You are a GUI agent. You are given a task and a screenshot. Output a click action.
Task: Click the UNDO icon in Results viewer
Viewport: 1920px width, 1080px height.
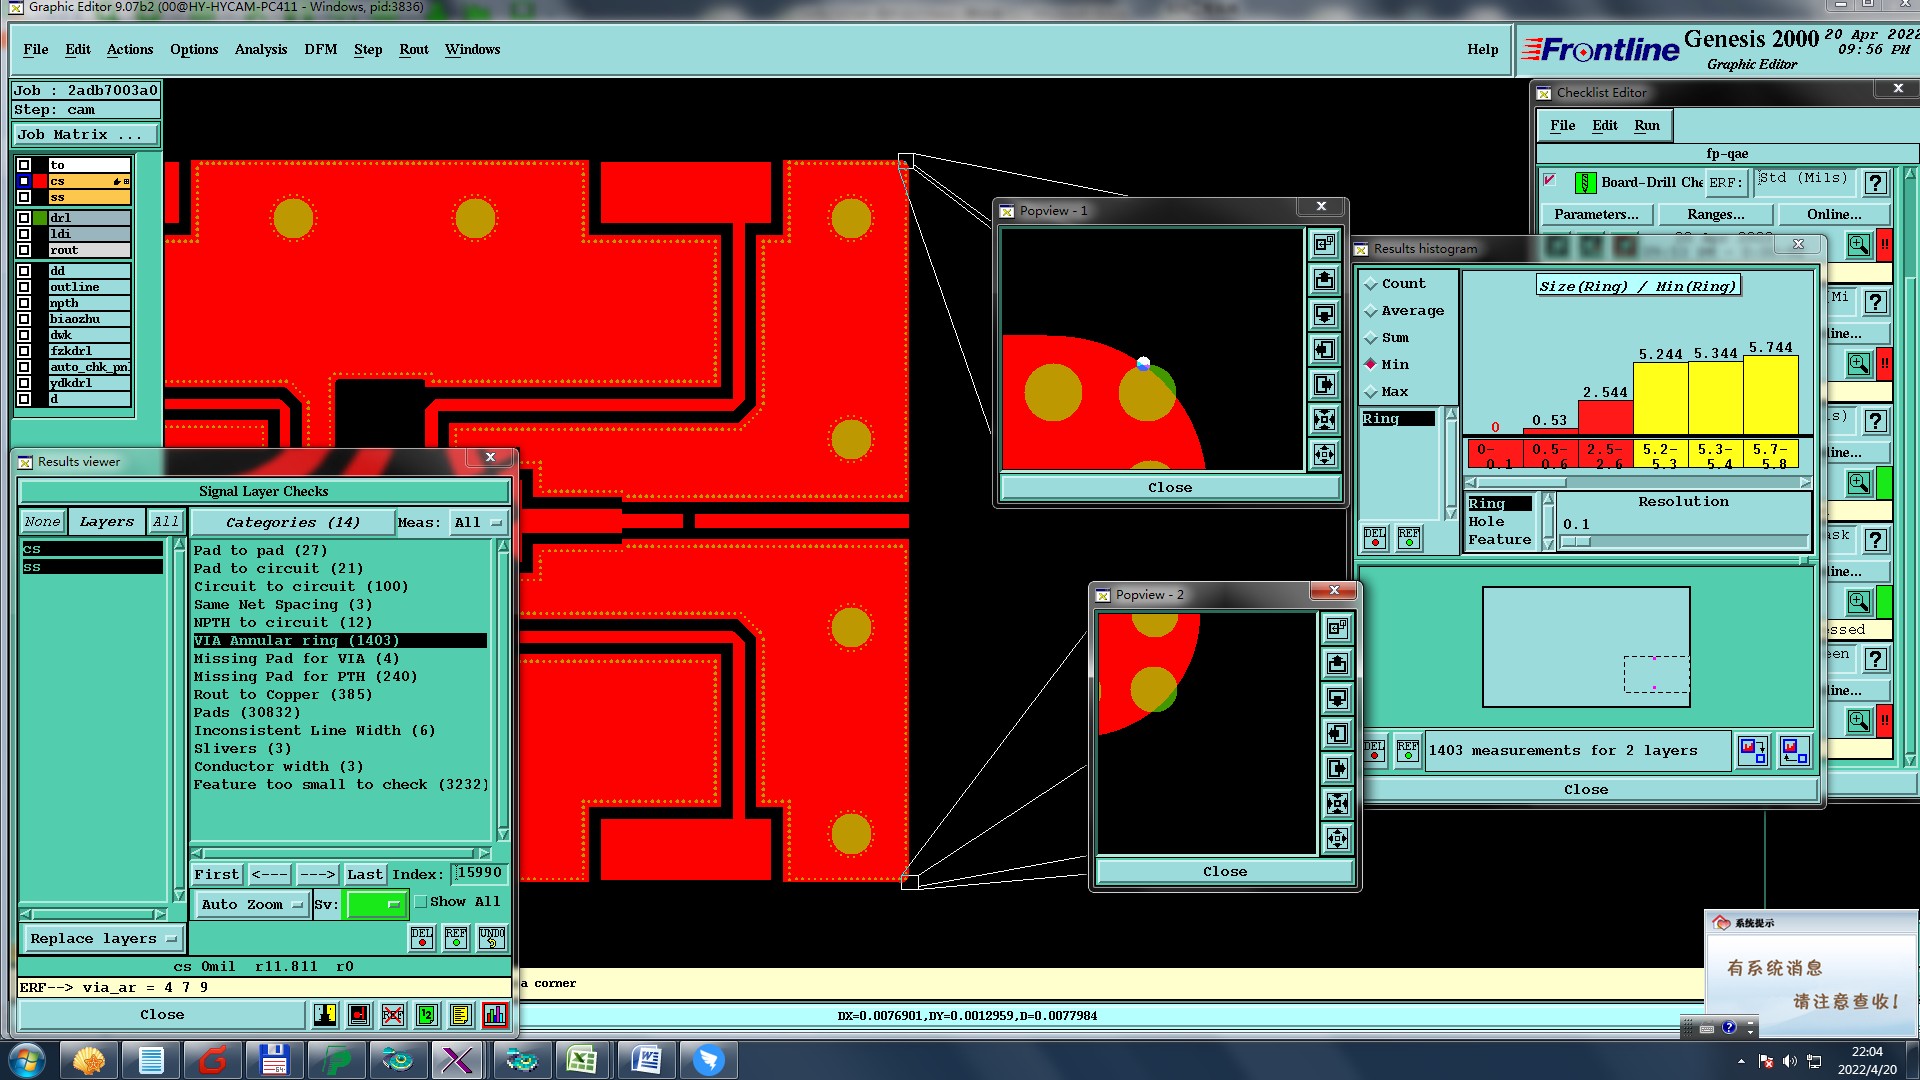(491, 937)
